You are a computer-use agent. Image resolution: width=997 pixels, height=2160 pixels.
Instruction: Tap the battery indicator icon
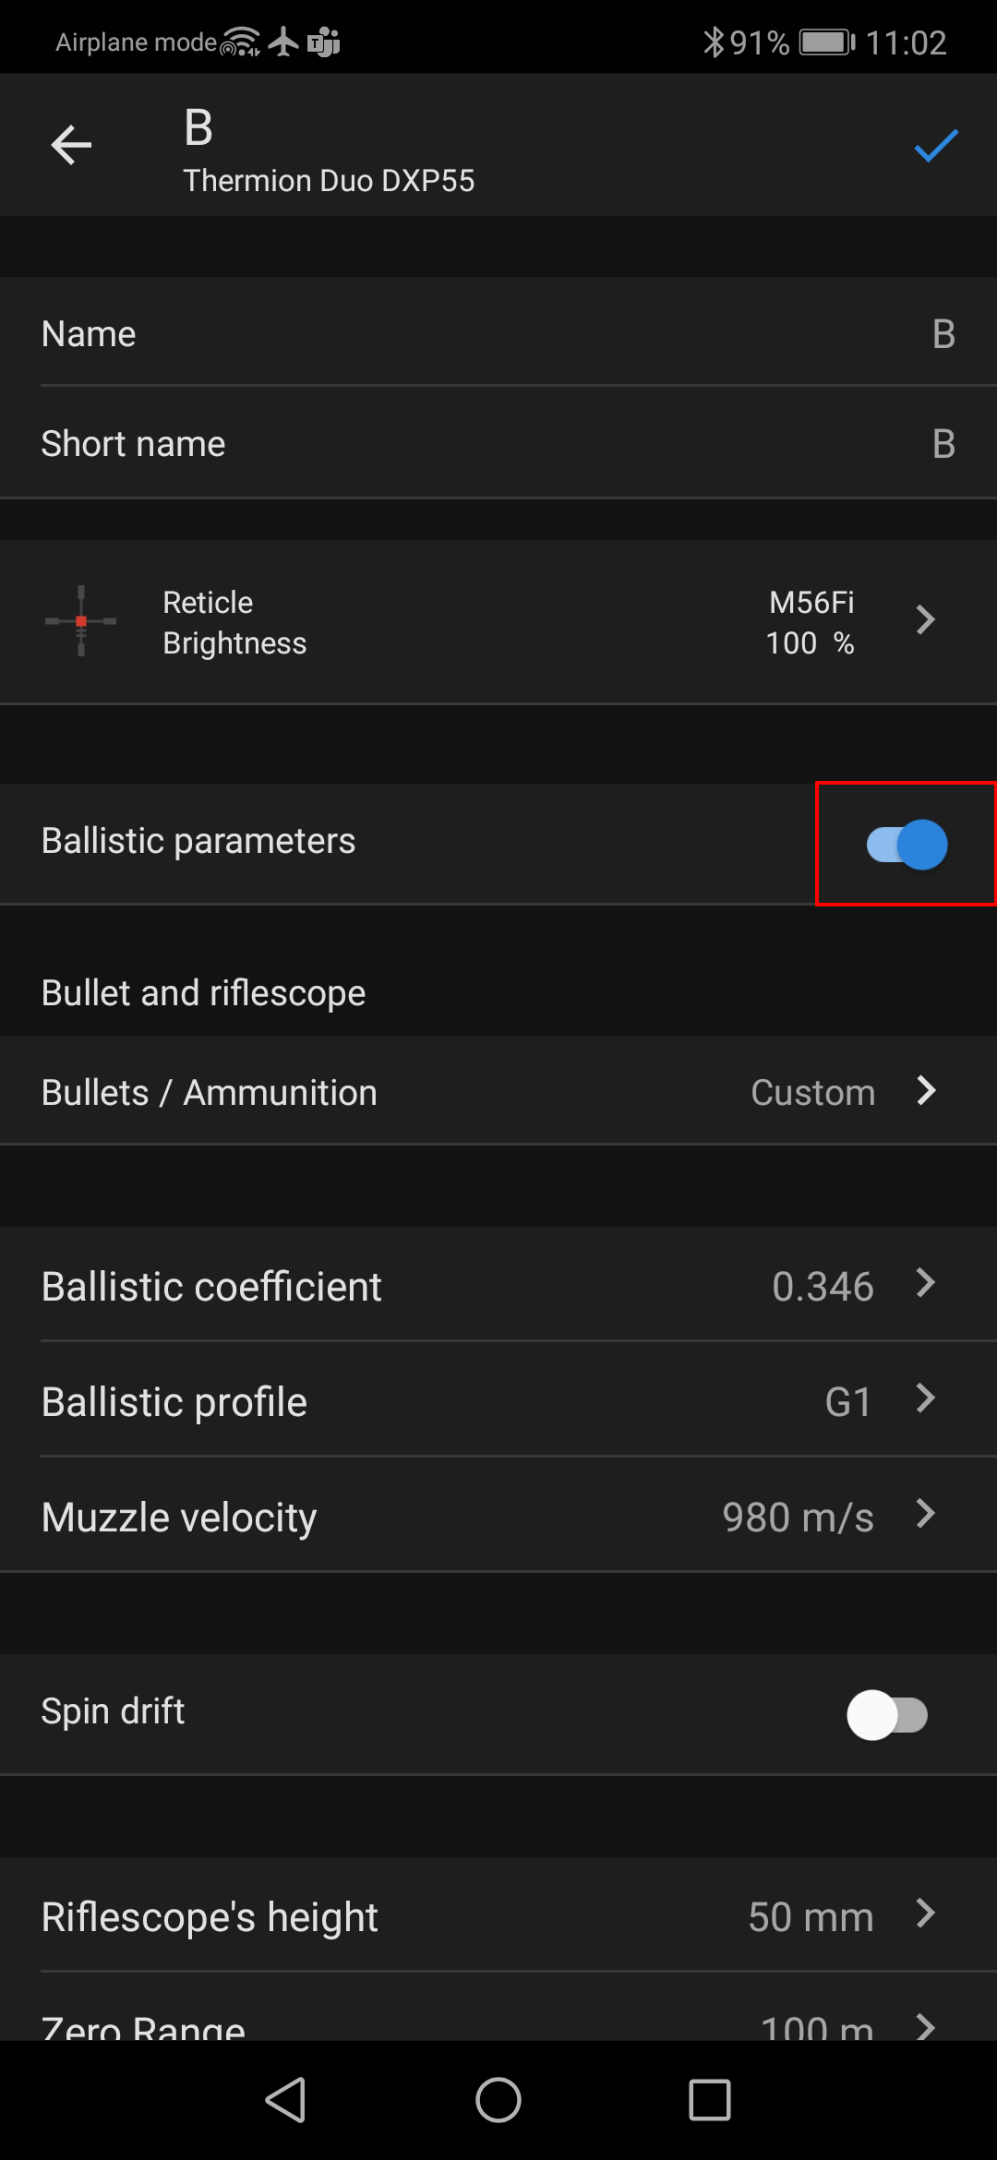826,42
